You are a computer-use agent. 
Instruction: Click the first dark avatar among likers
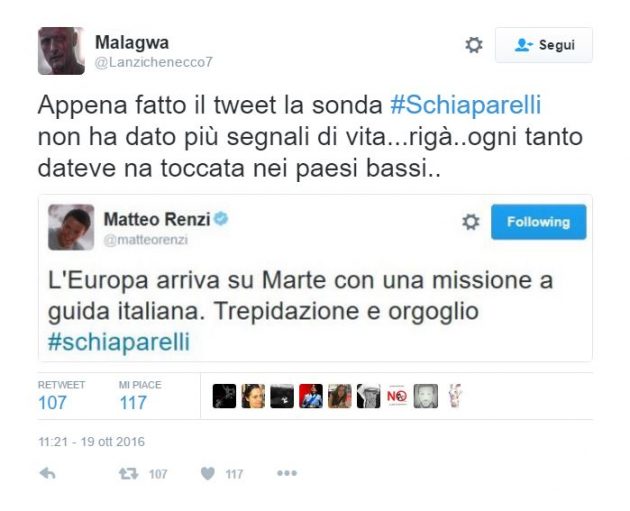pos(224,396)
